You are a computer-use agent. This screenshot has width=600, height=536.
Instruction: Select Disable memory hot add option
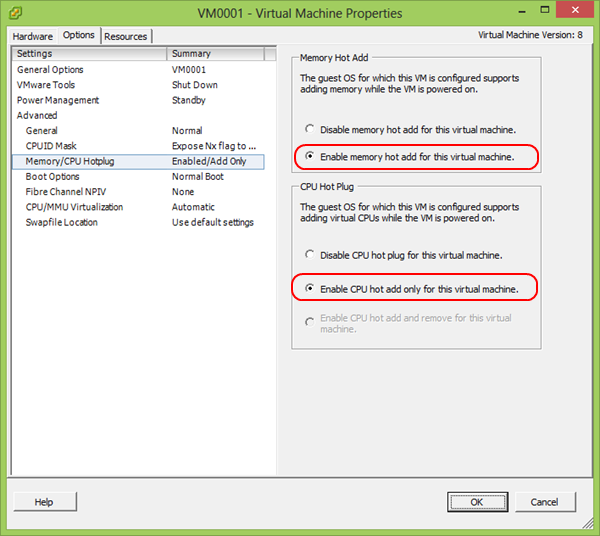[310, 129]
